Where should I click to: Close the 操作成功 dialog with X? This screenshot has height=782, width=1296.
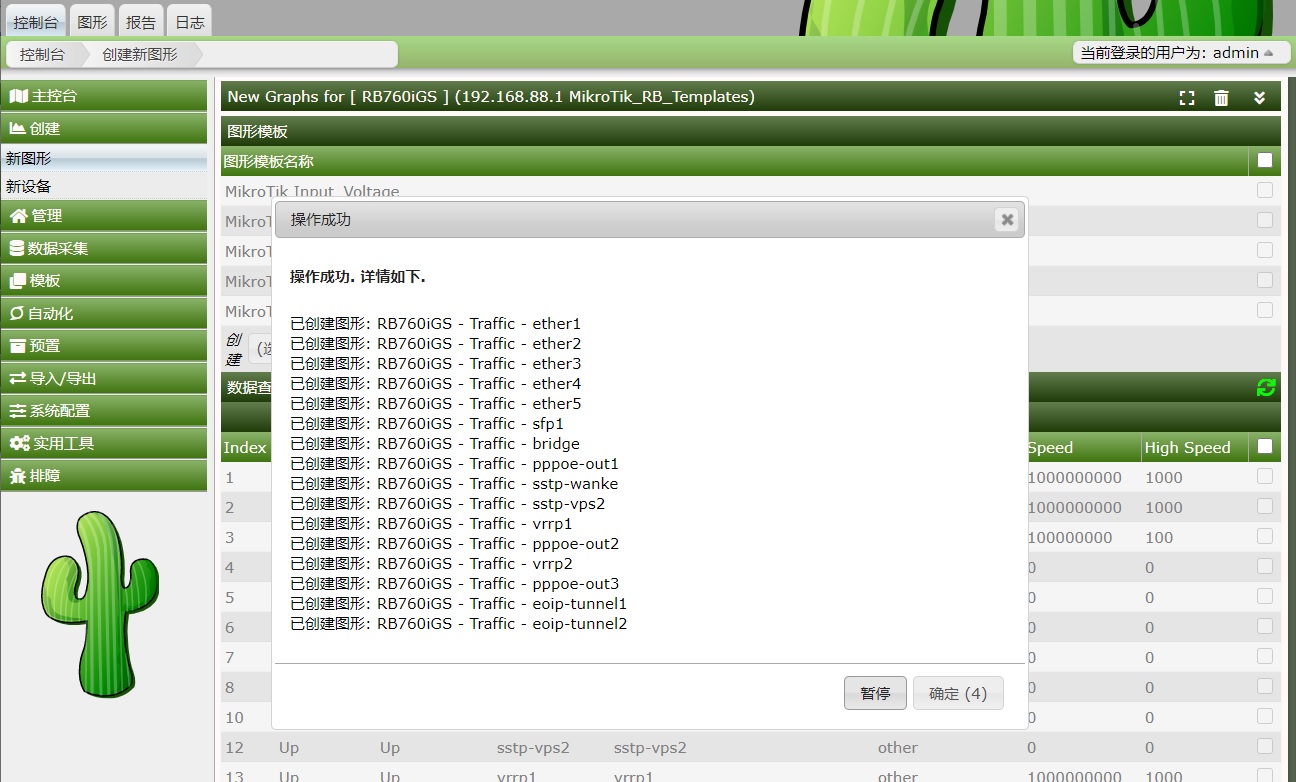(1007, 220)
